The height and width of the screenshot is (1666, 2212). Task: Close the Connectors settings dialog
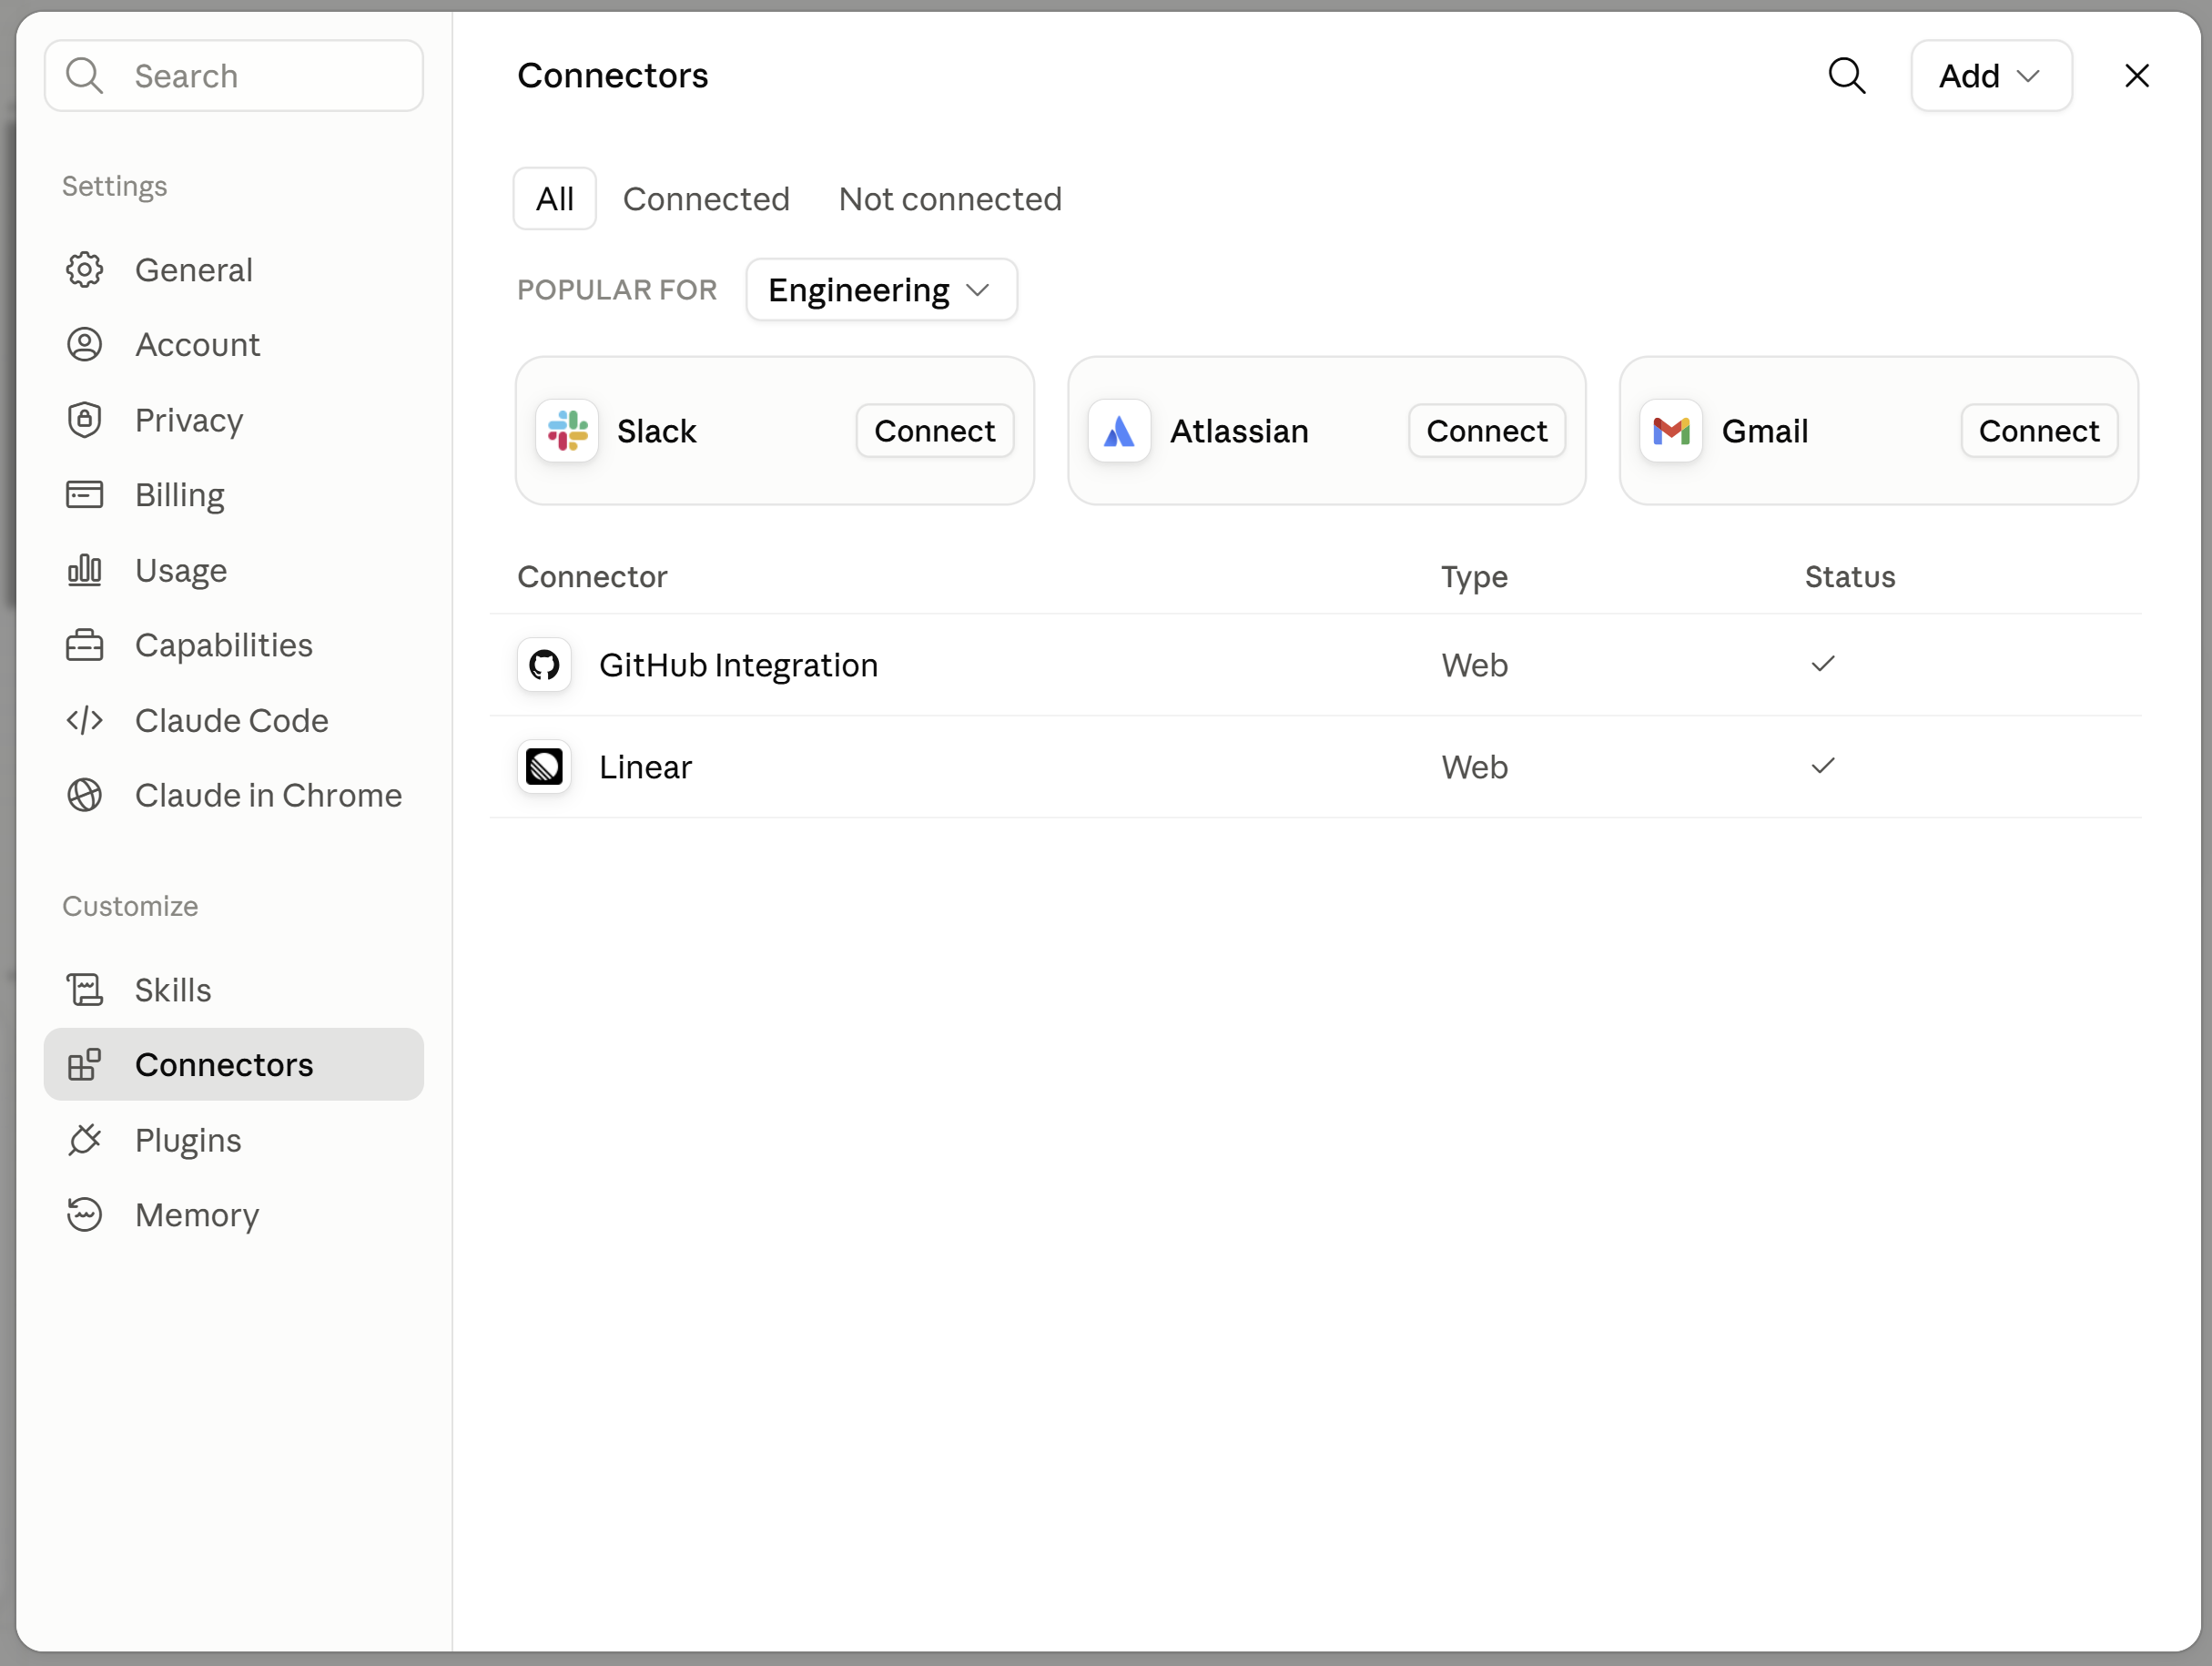tap(2137, 76)
